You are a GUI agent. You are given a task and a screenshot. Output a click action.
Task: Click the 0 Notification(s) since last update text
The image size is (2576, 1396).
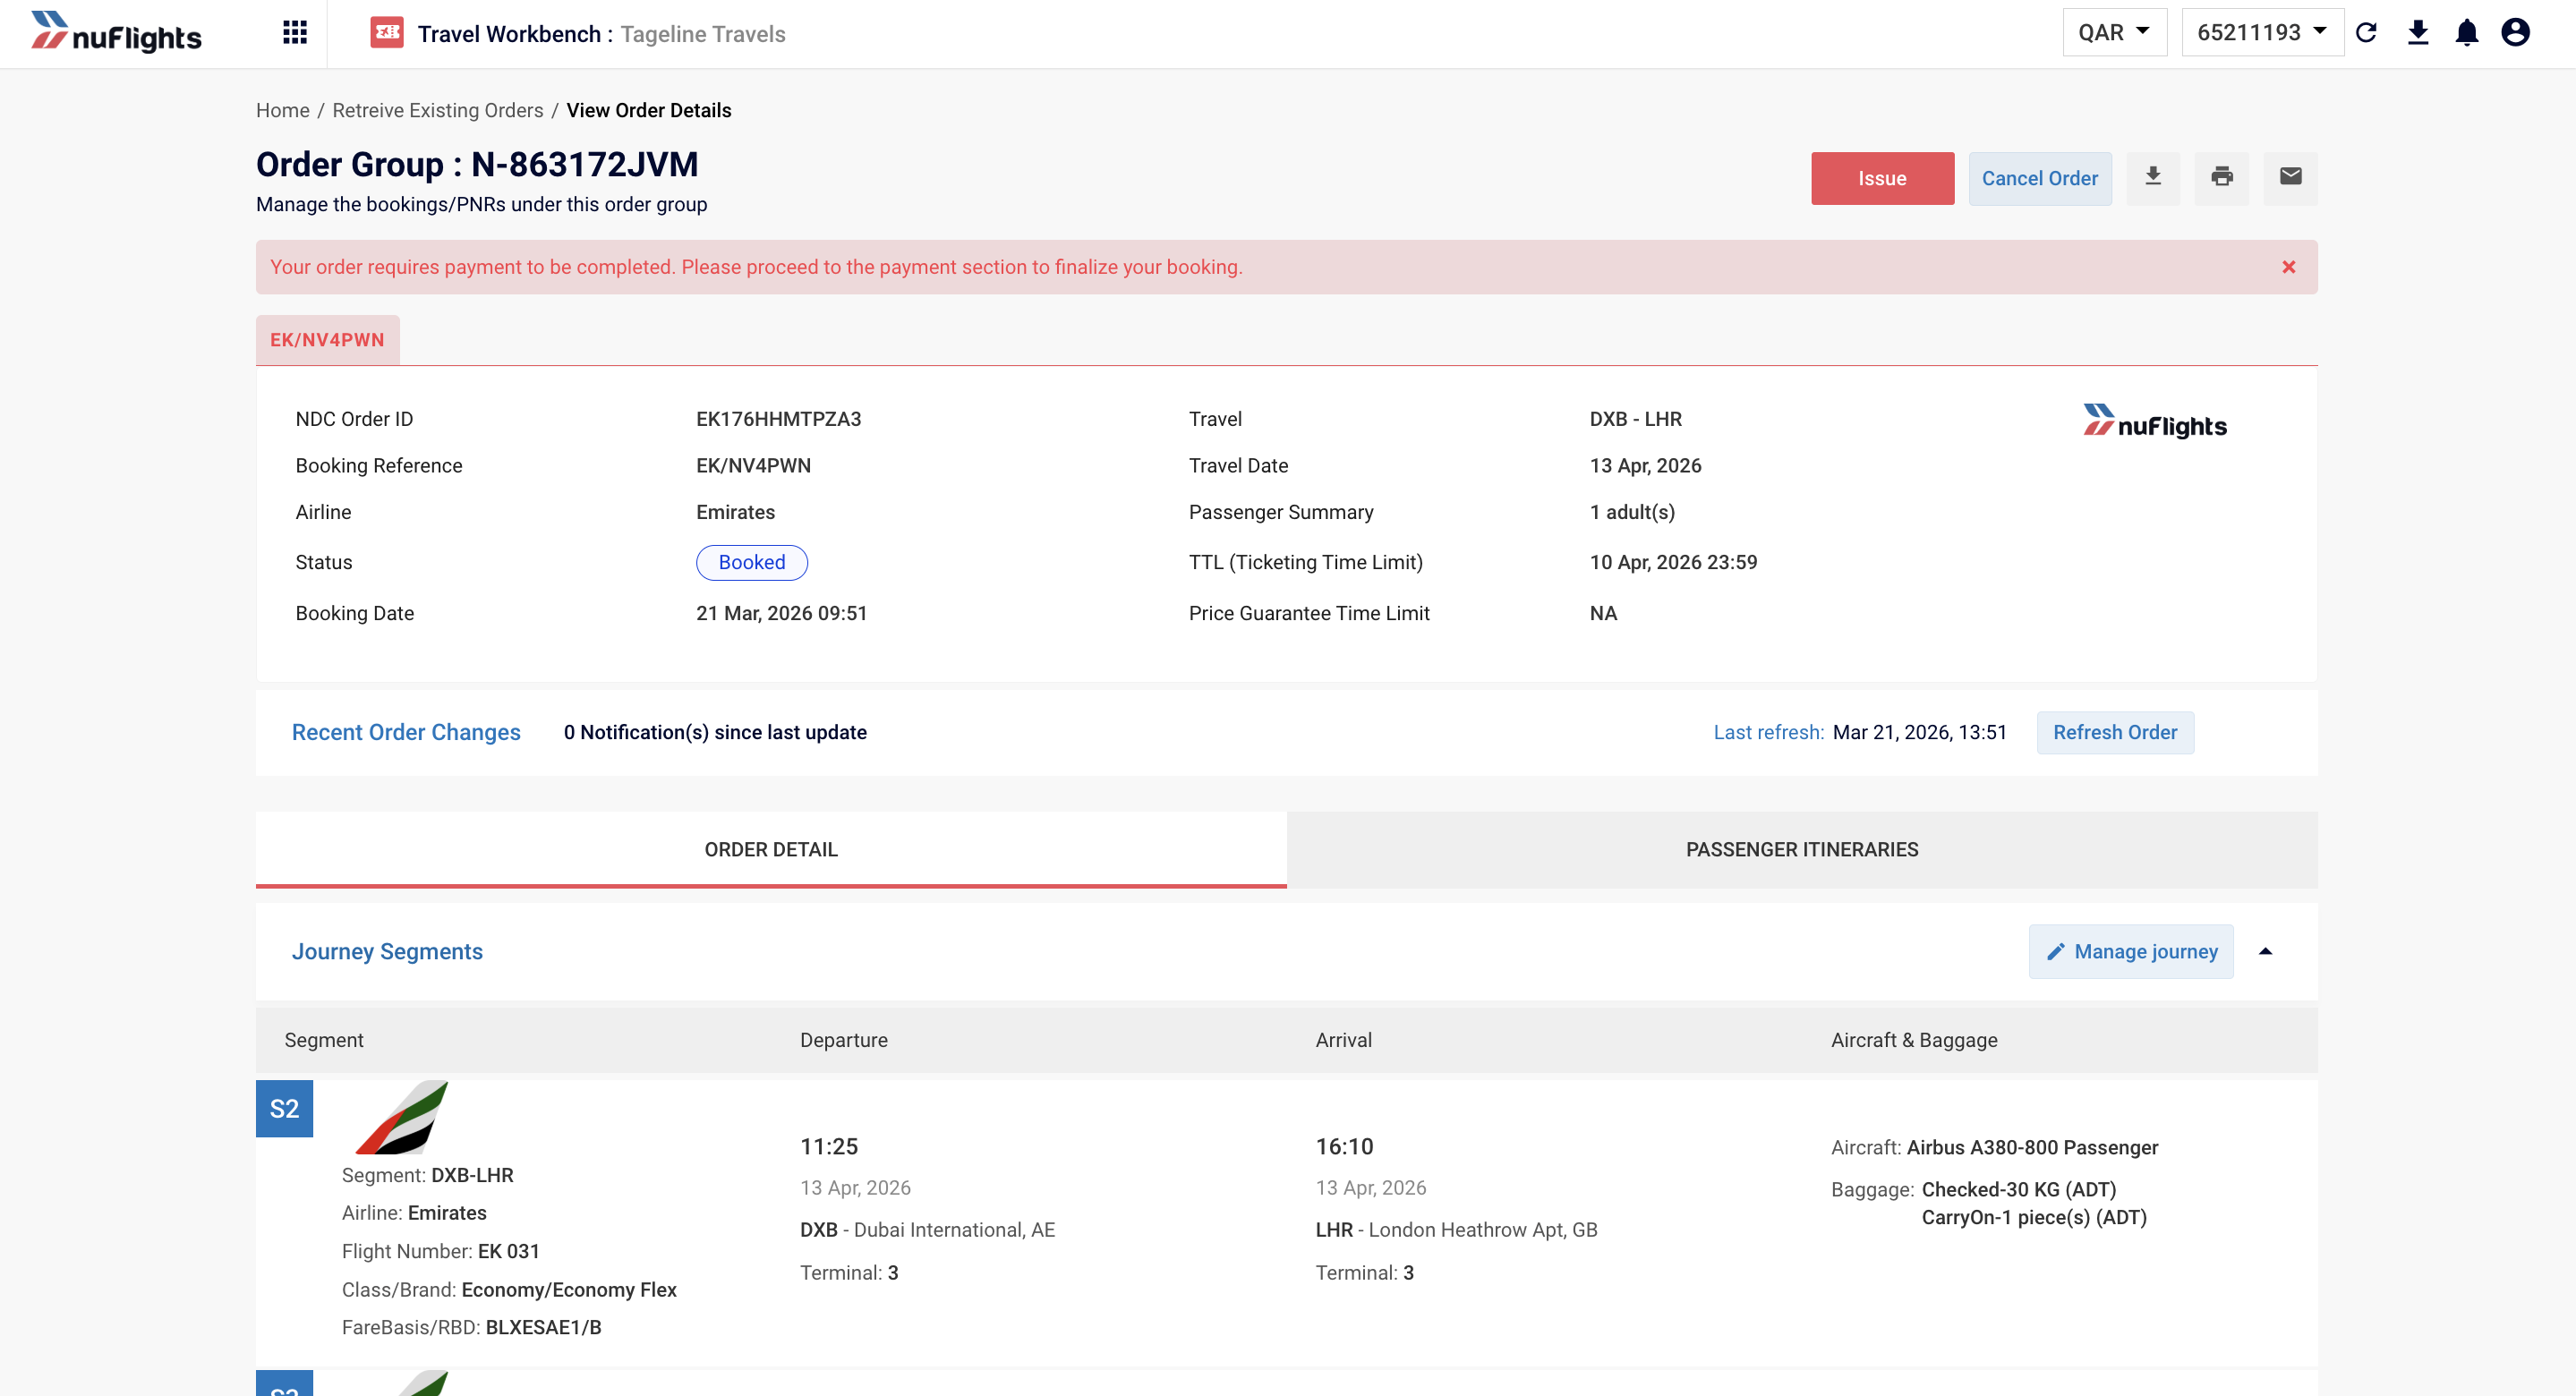[715, 733]
